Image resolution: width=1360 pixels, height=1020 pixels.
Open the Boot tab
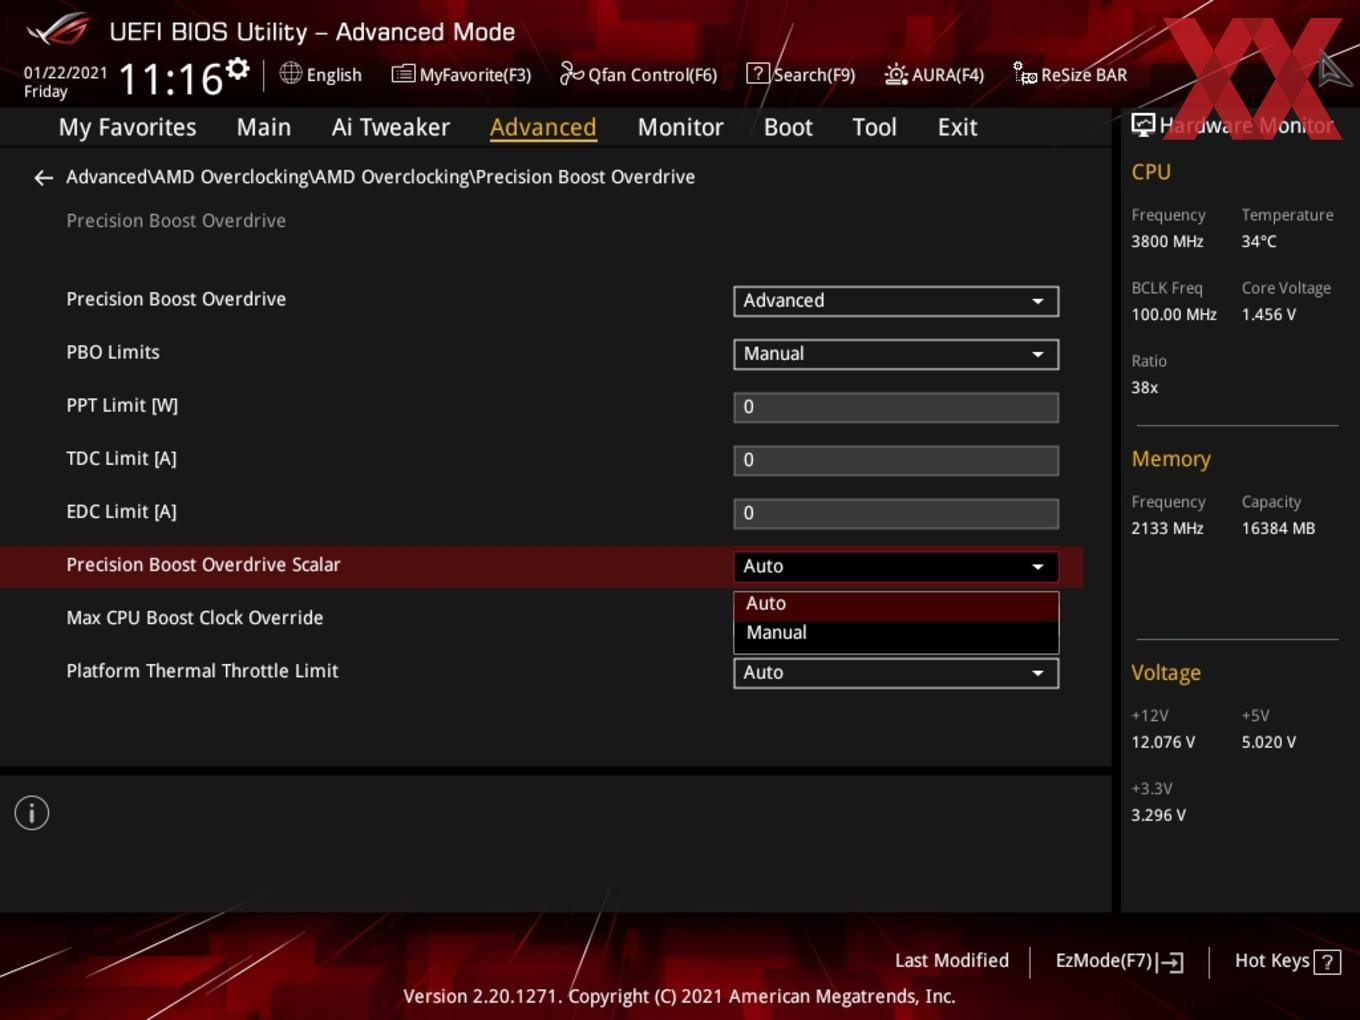(788, 127)
